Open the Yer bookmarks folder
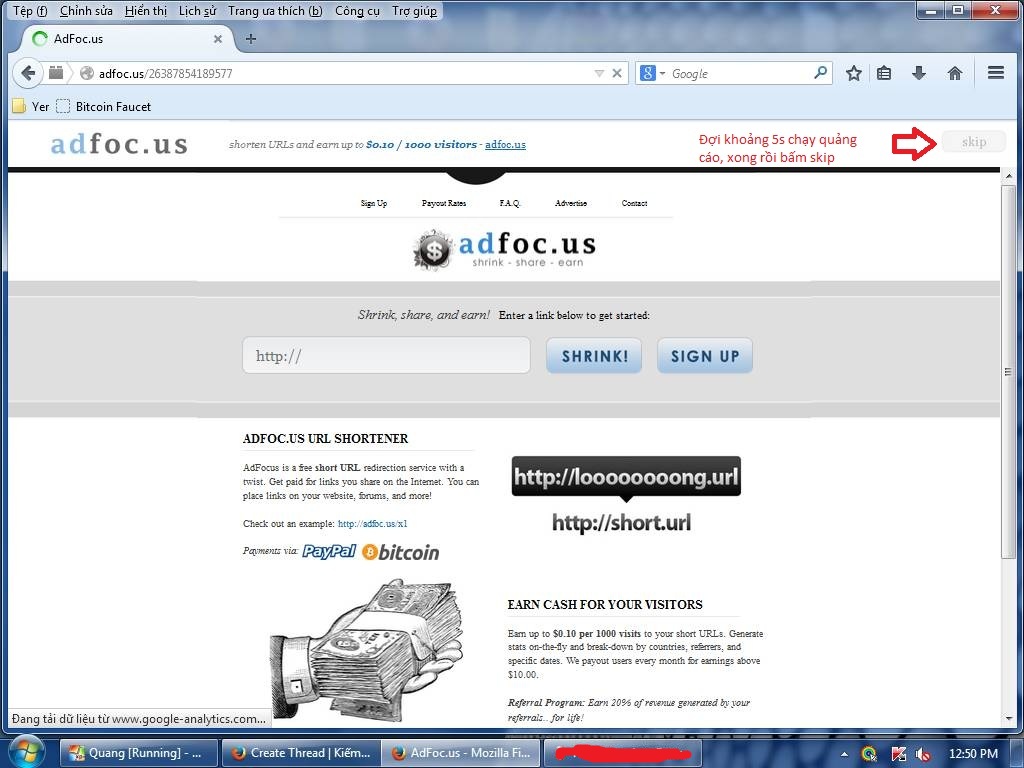The height and width of the screenshot is (768, 1024). (31, 106)
